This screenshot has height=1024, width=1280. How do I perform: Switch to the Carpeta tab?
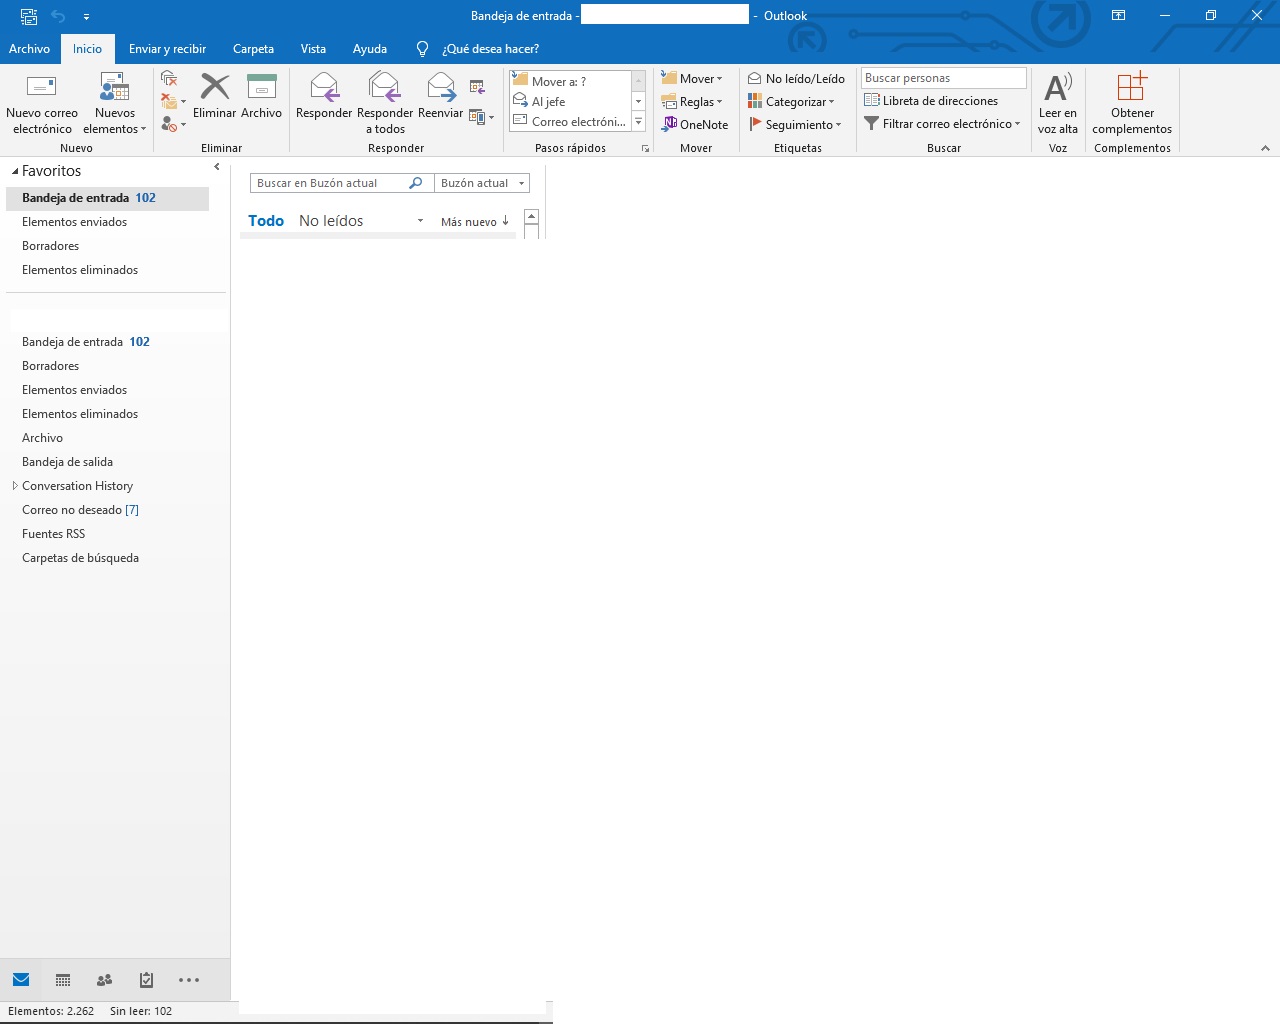click(253, 48)
